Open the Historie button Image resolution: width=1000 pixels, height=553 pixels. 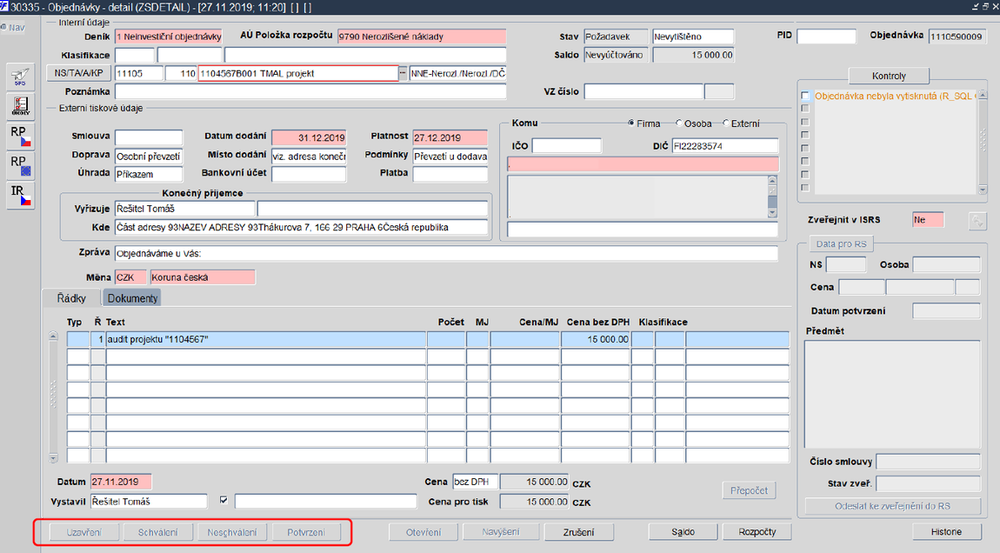pos(946,532)
